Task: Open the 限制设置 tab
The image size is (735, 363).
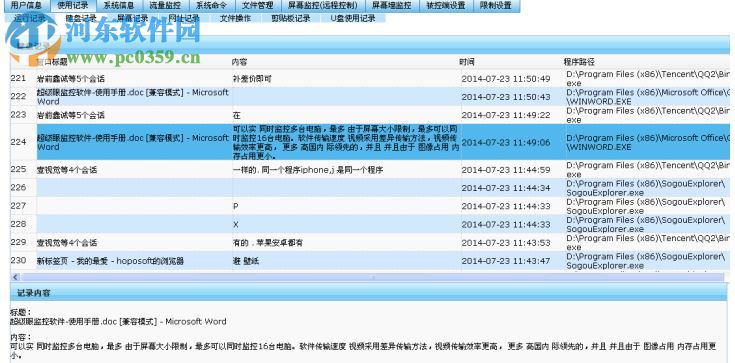Action: click(x=496, y=6)
